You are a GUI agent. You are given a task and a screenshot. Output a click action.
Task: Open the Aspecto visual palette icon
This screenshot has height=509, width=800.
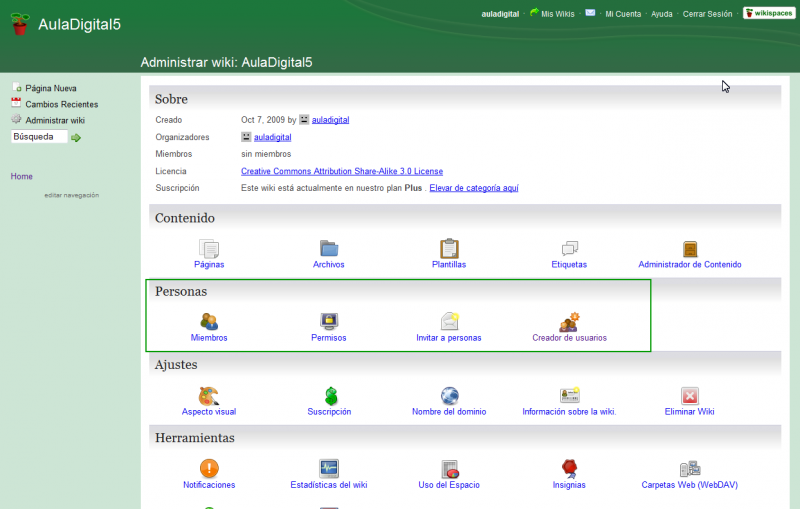(x=209, y=396)
